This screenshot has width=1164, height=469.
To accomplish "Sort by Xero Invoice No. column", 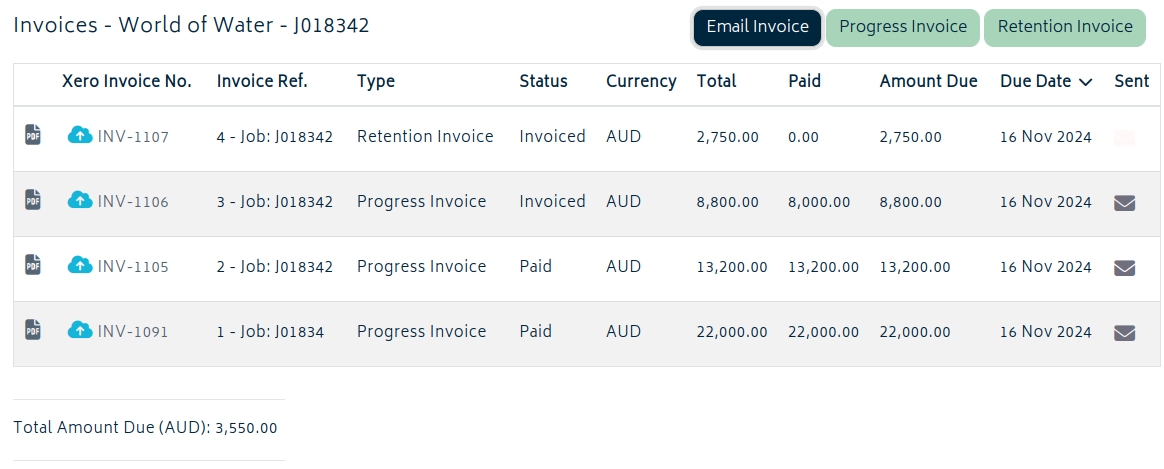I will (127, 81).
